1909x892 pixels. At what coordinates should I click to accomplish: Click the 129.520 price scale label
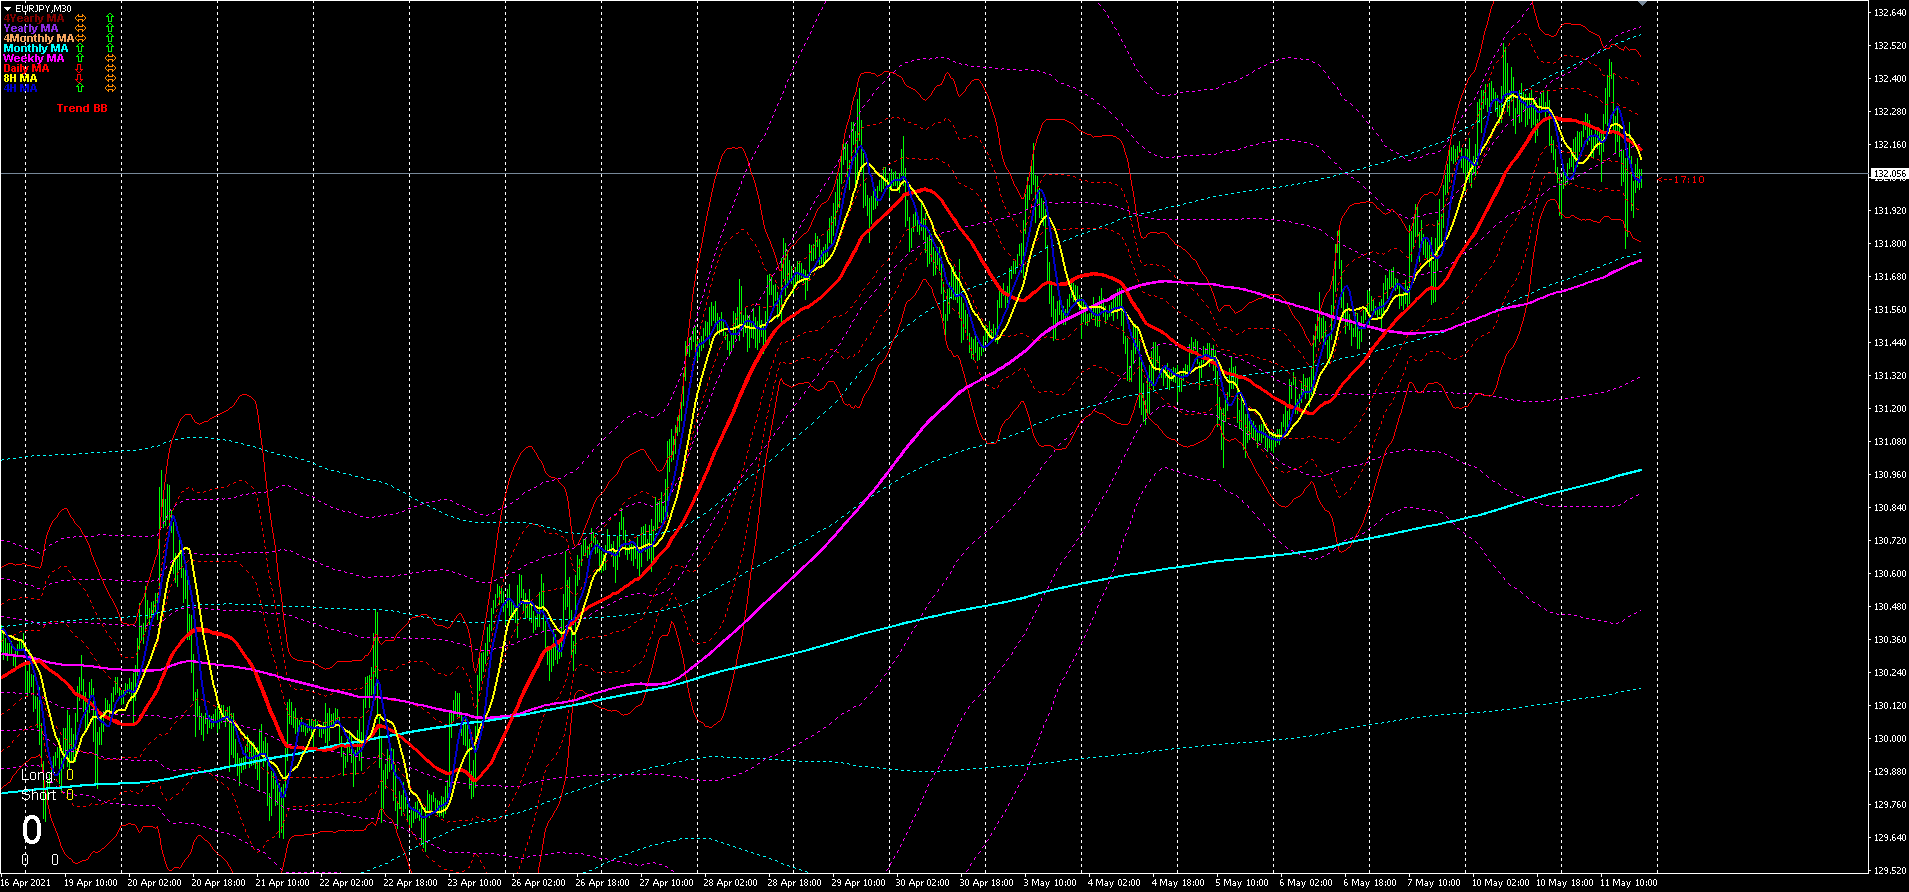click(x=1889, y=871)
